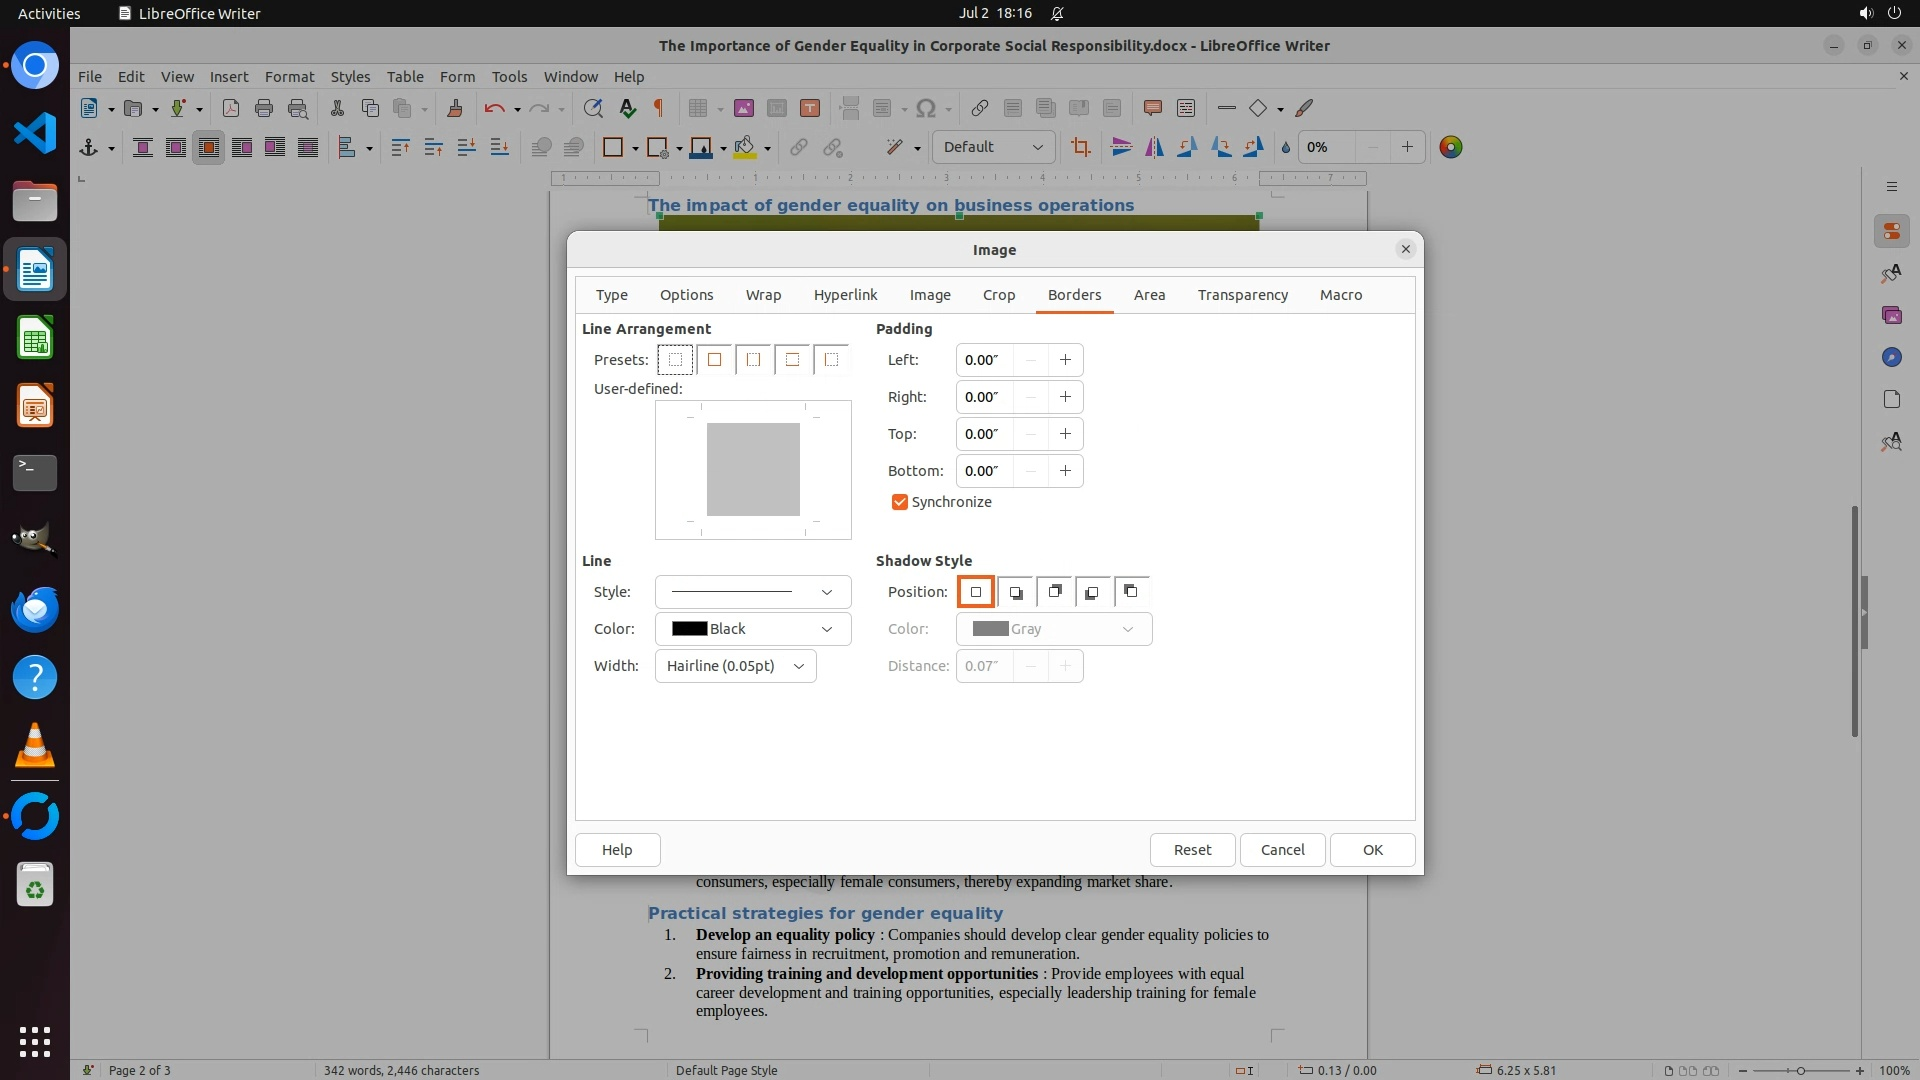Expand the line Style dropdown
This screenshot has width=1920, height=1080.
752,592
